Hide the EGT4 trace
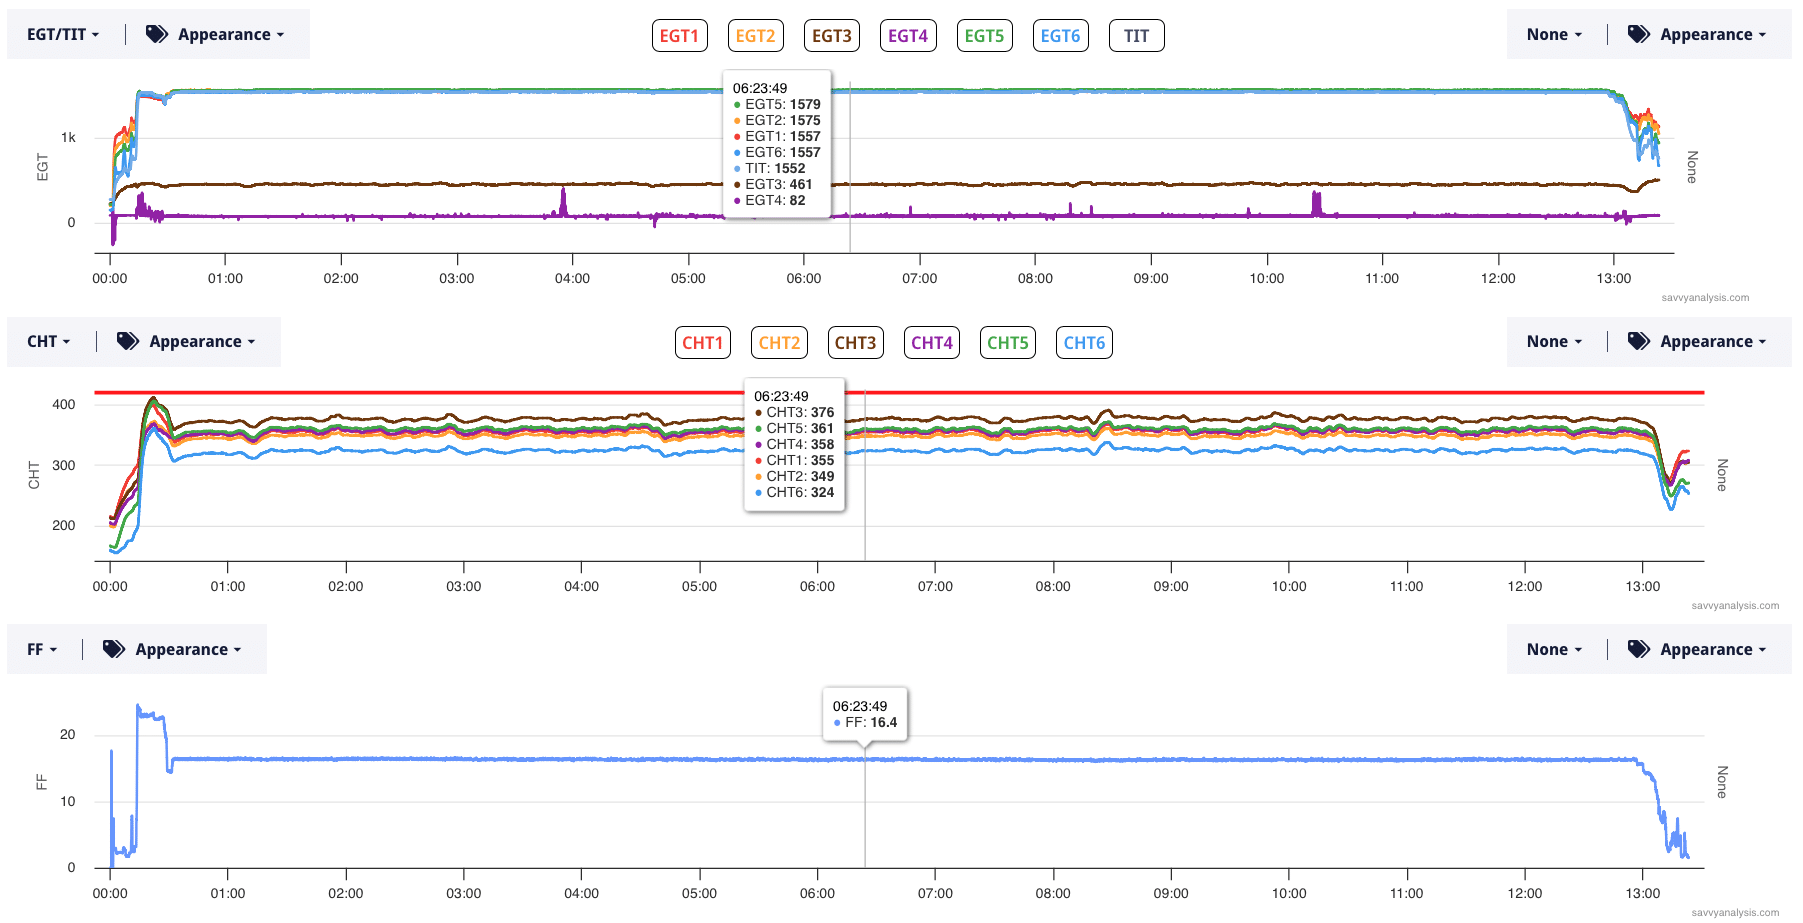 tap(907, 36)
